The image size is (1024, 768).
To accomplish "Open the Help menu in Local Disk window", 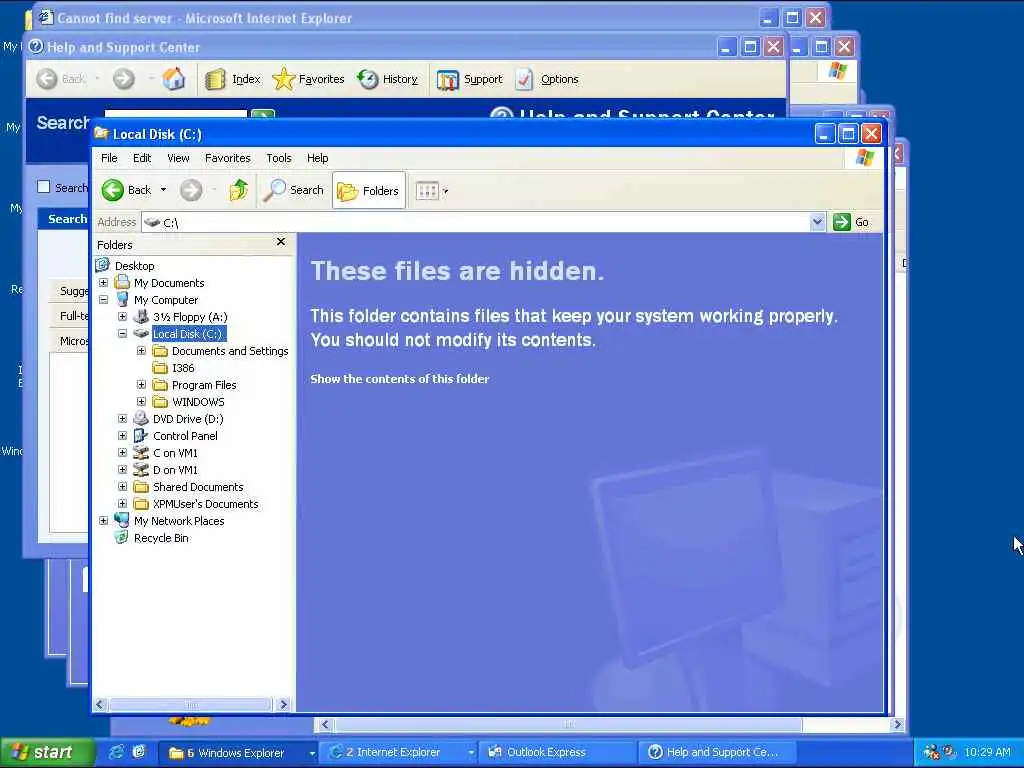I will [317, 158].
